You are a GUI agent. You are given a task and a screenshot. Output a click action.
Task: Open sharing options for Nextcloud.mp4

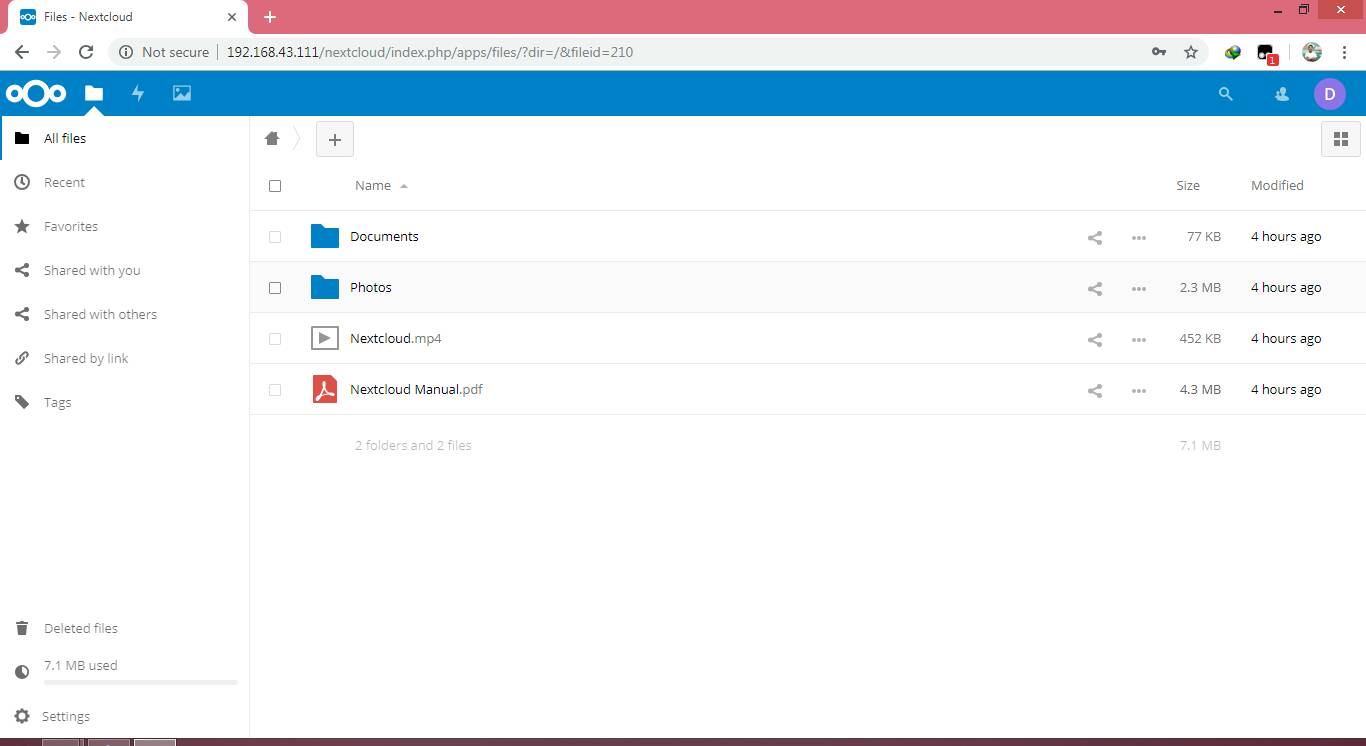[1094, 338]
